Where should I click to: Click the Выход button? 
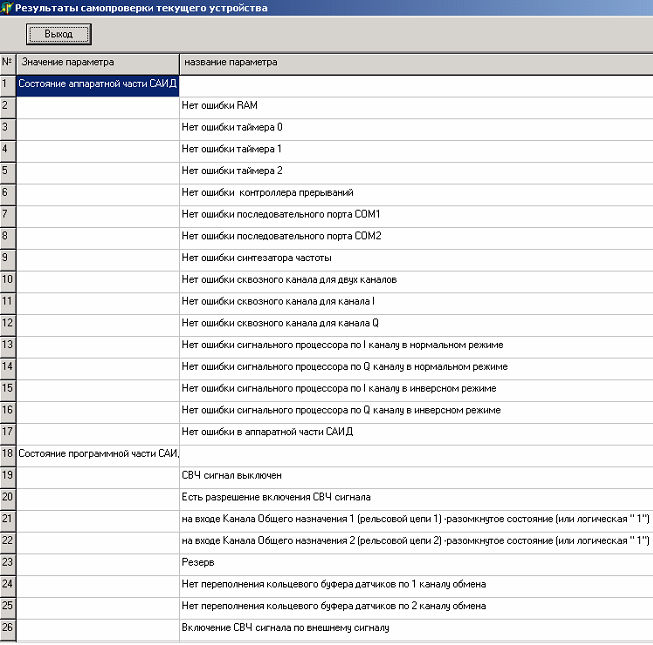[59, 34]
